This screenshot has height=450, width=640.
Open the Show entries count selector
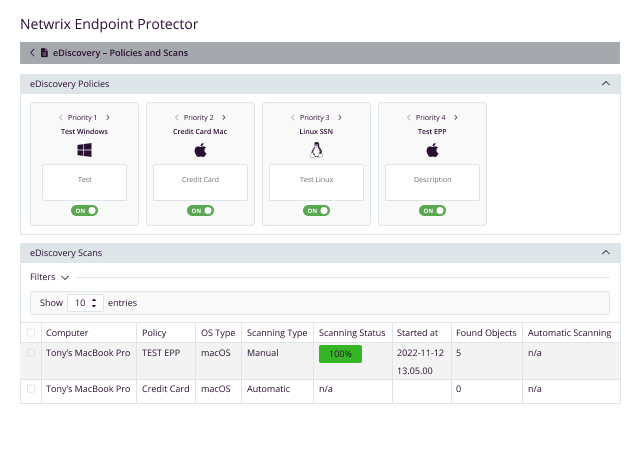coord(85,303)
